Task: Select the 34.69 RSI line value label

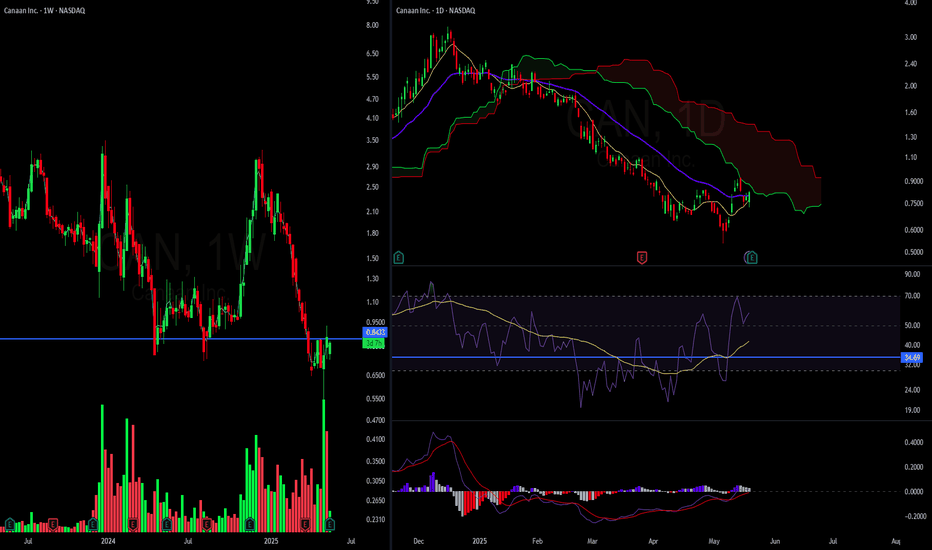Action: tap(912, 357)
